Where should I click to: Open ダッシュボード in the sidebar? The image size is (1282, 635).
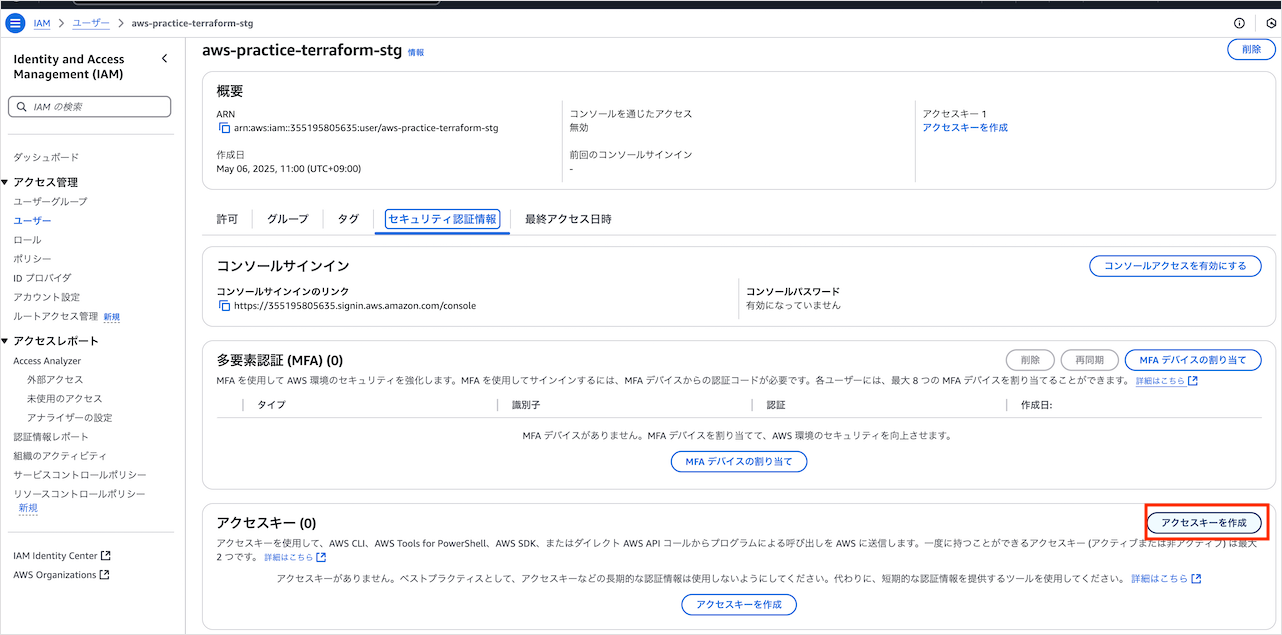(46, 158)
